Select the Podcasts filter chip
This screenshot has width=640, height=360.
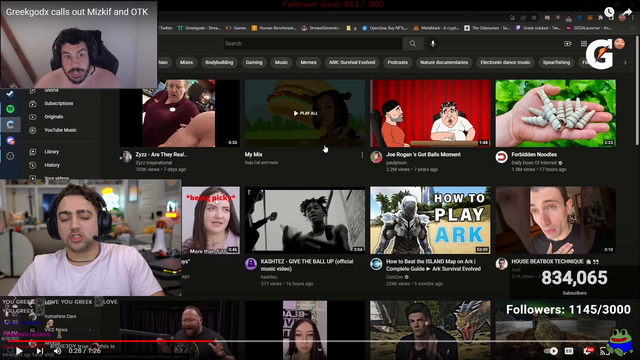coord(398,62)
